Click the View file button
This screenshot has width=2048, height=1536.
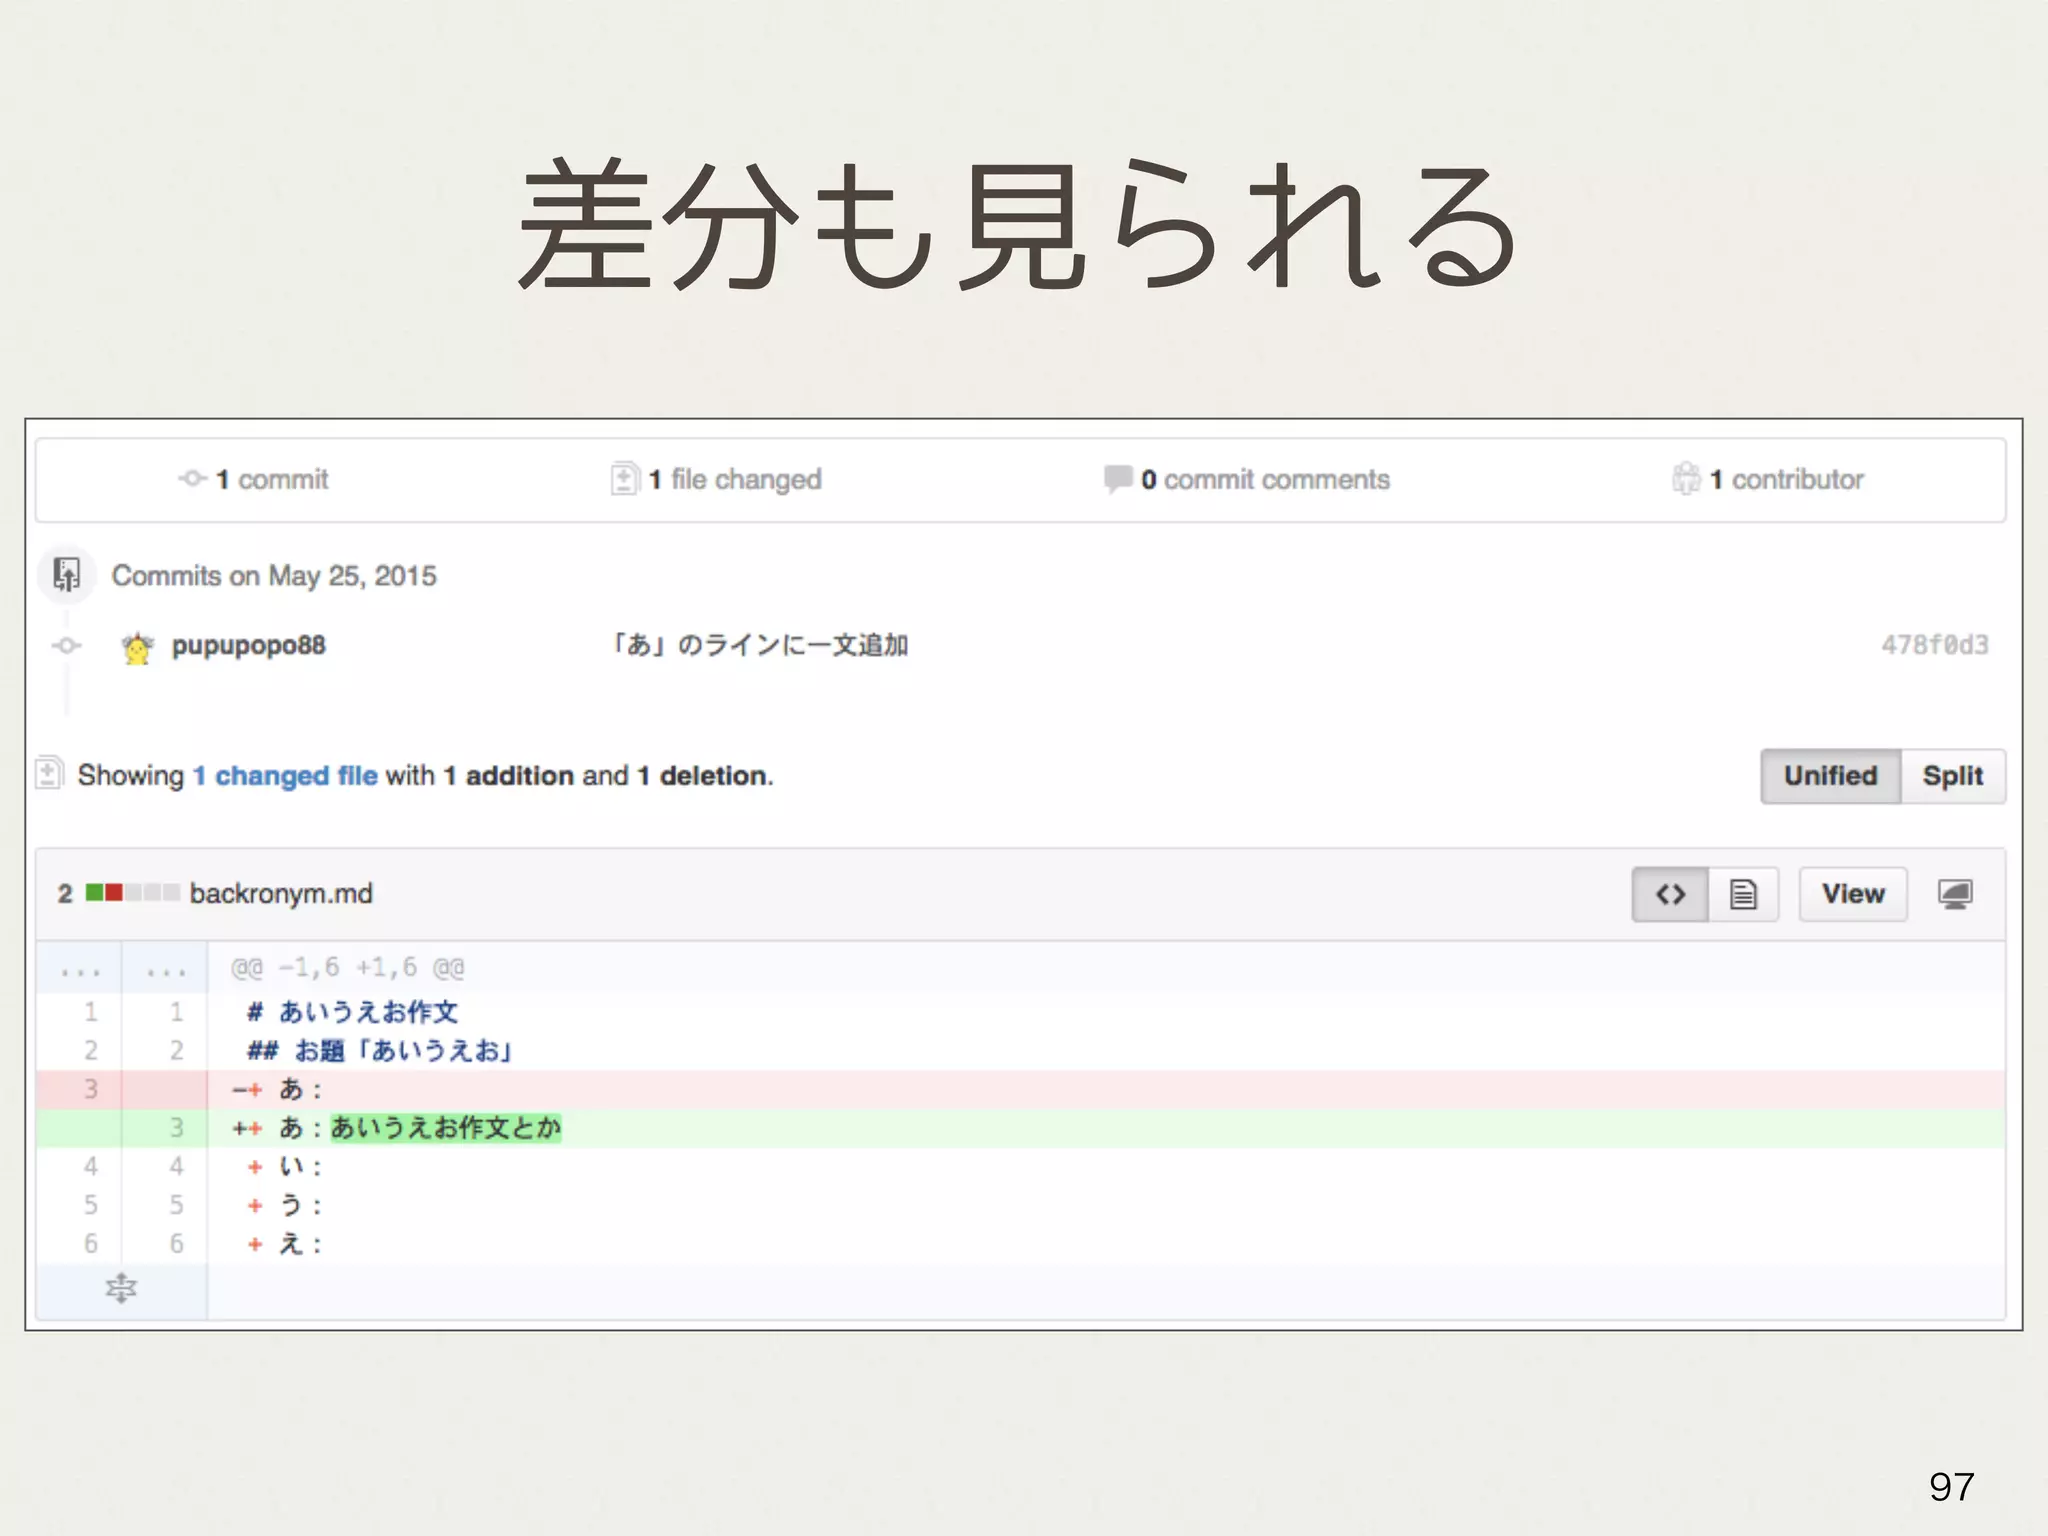coord(1852,894)
